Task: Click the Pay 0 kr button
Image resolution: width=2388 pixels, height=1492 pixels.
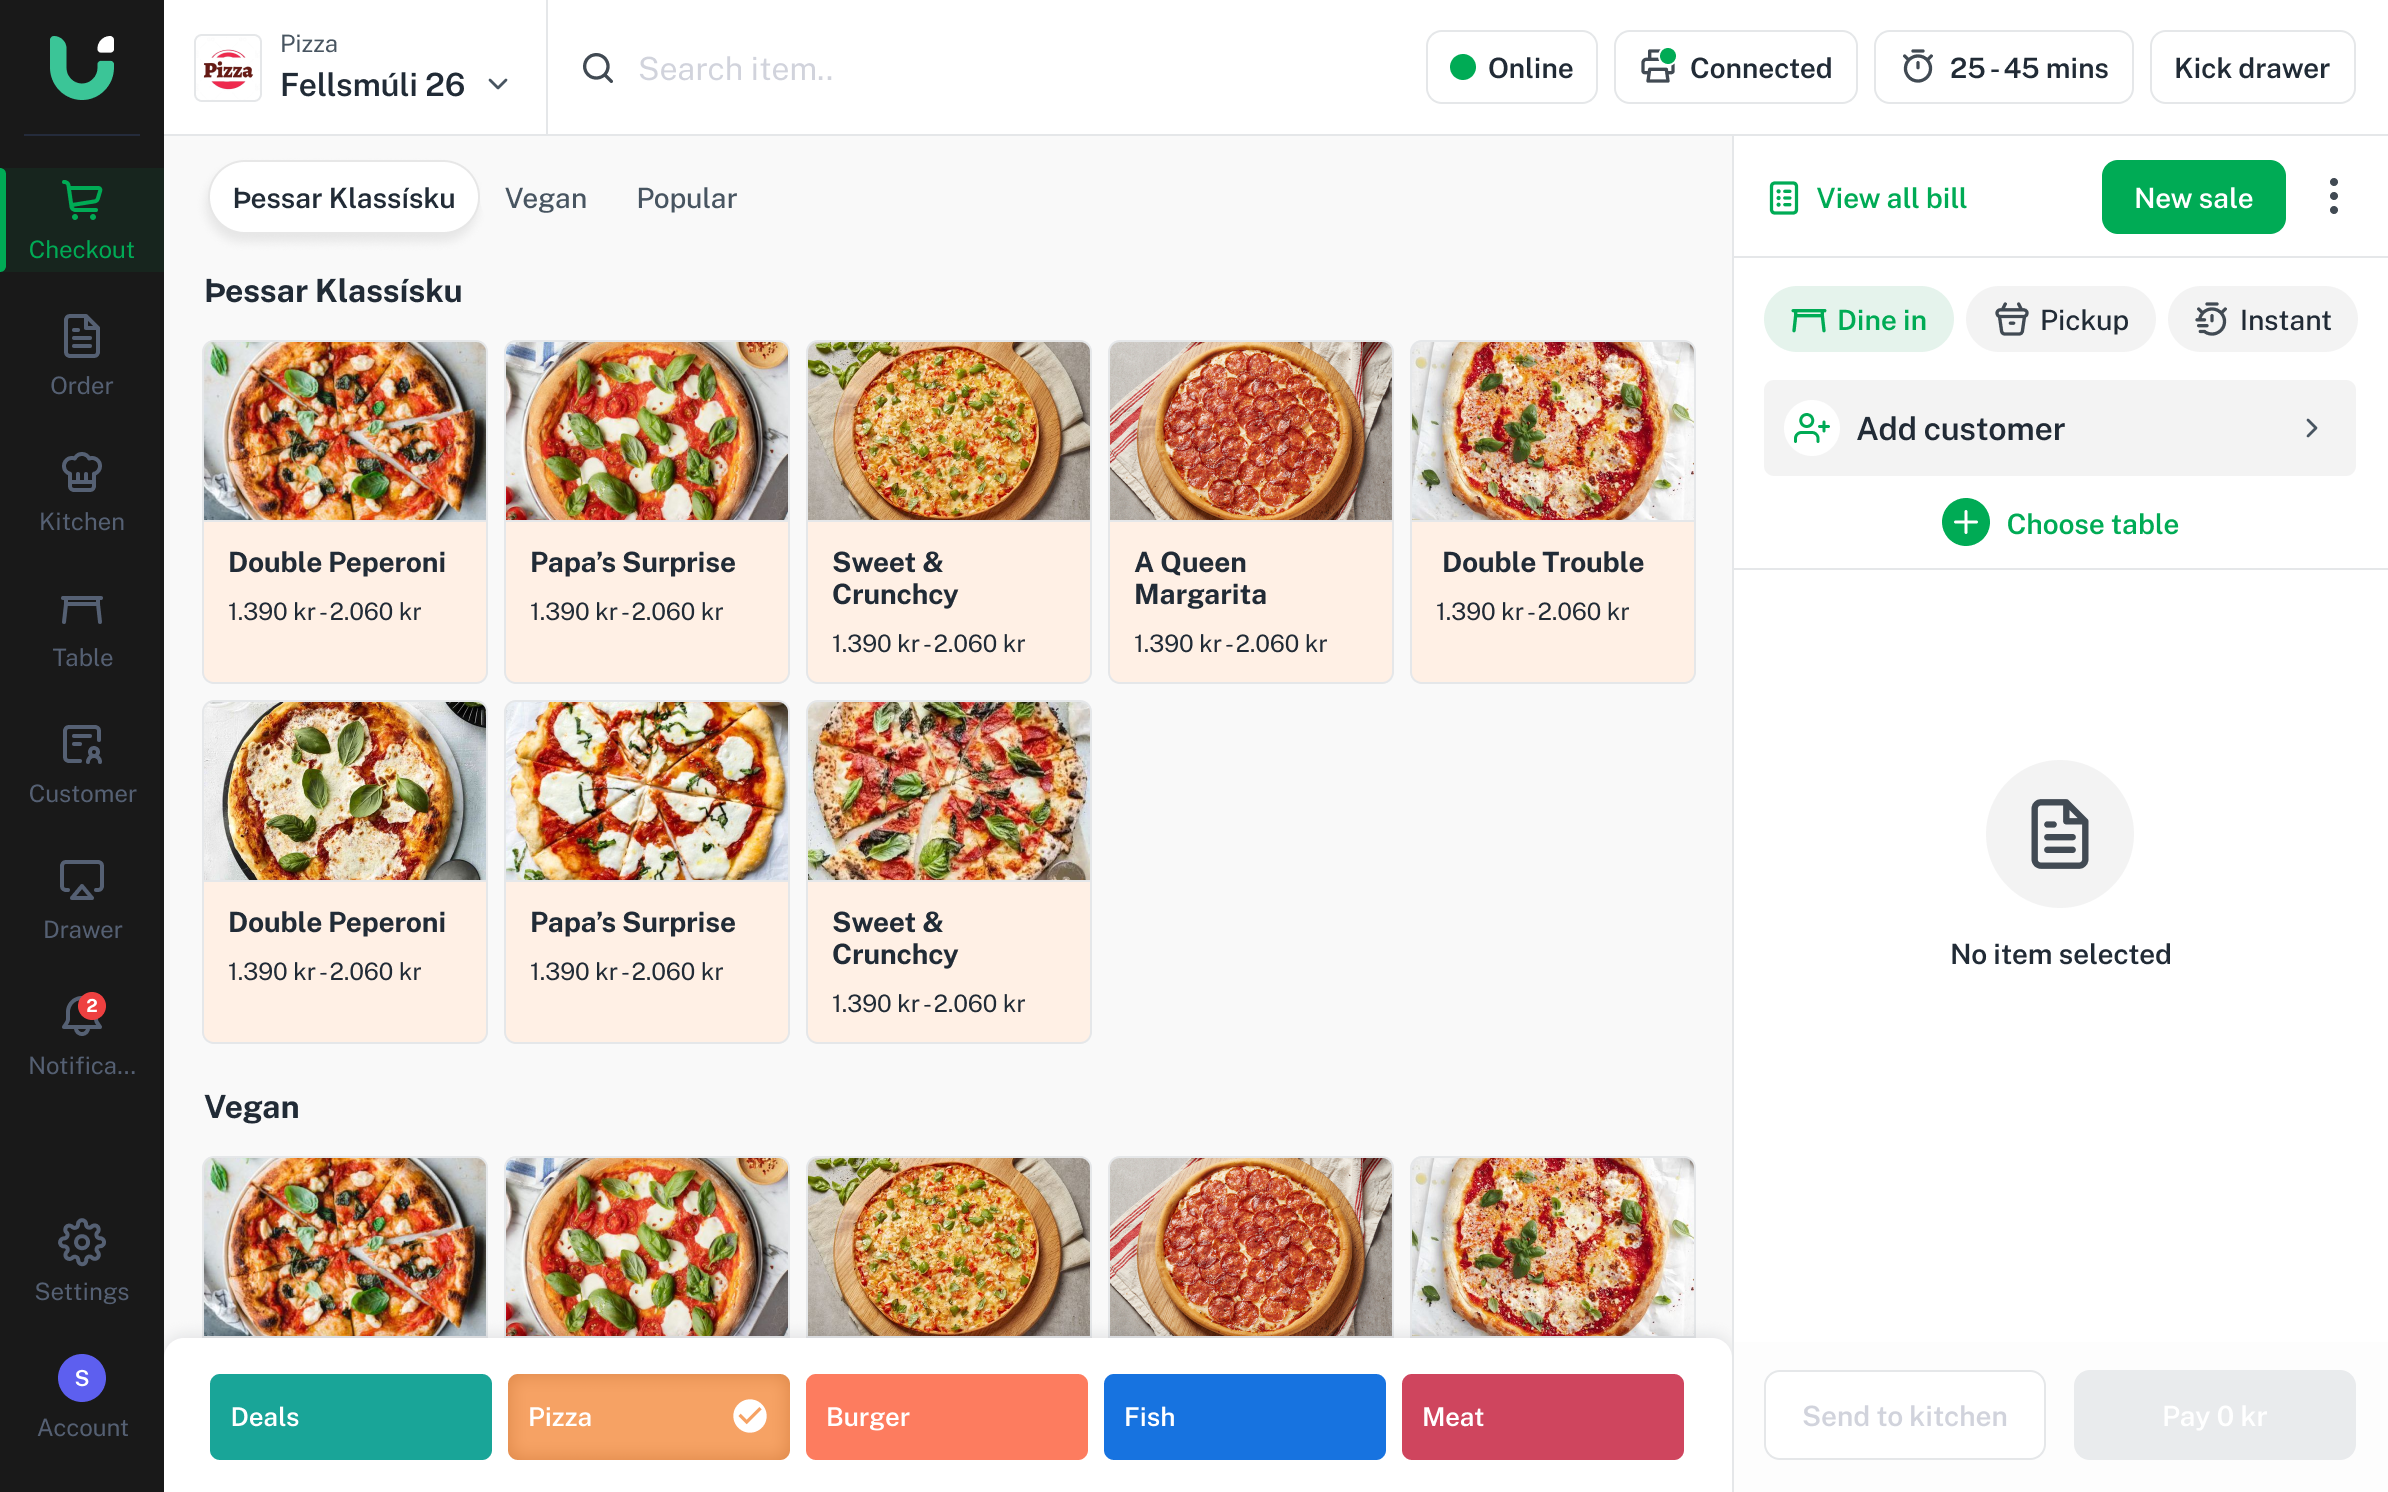Action: coord(2214,1415)
